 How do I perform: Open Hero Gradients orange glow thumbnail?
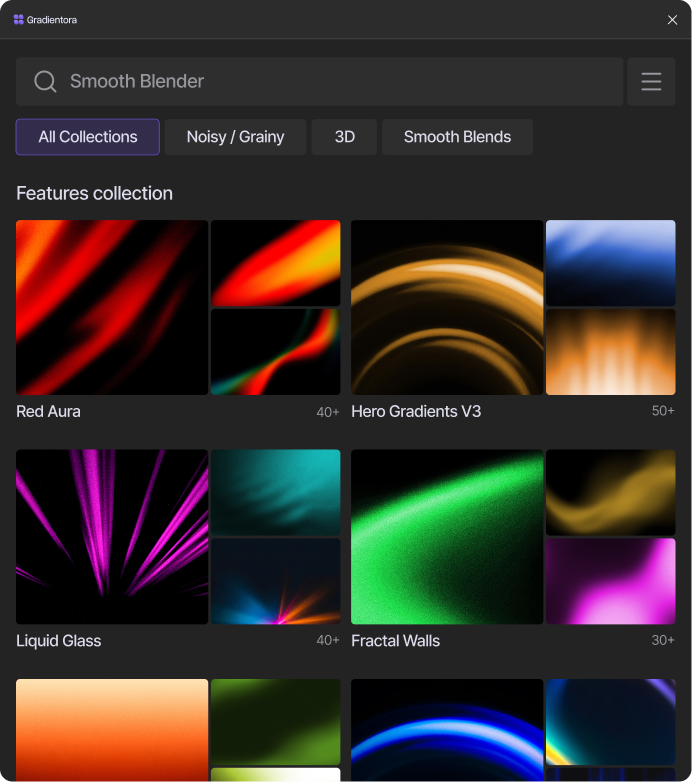(x=611, y=352)
